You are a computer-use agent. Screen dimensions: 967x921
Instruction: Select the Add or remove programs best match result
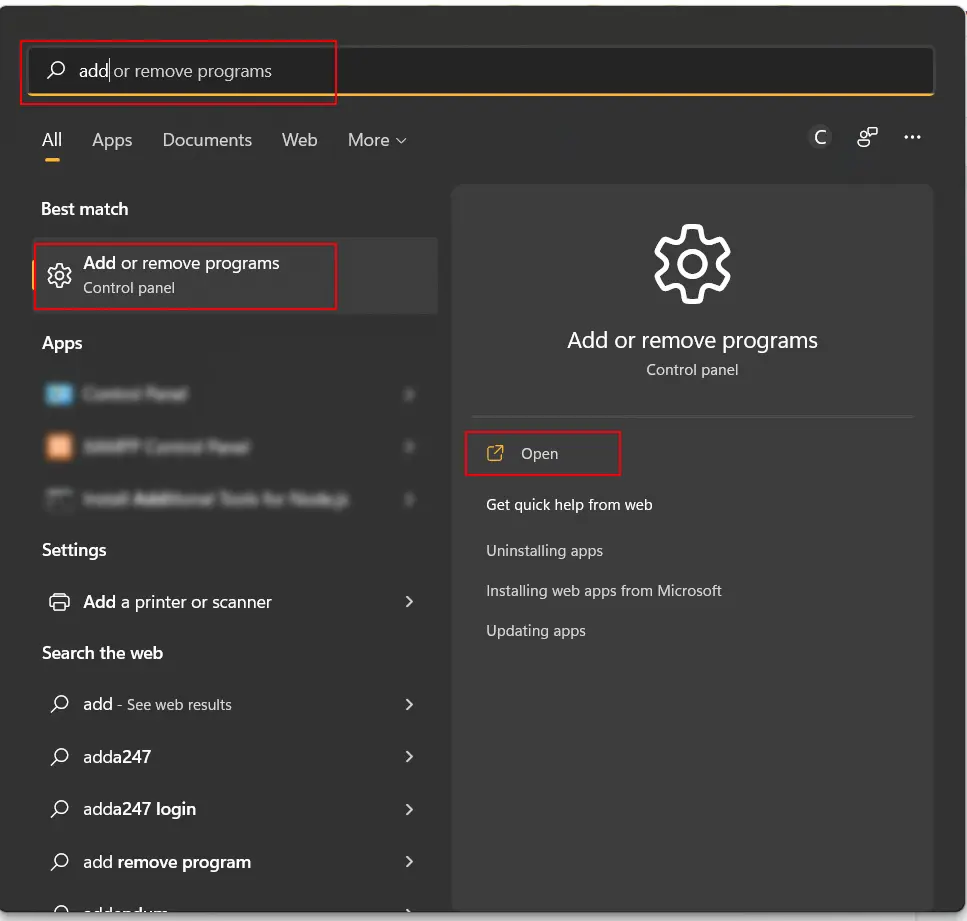[185, 275]
